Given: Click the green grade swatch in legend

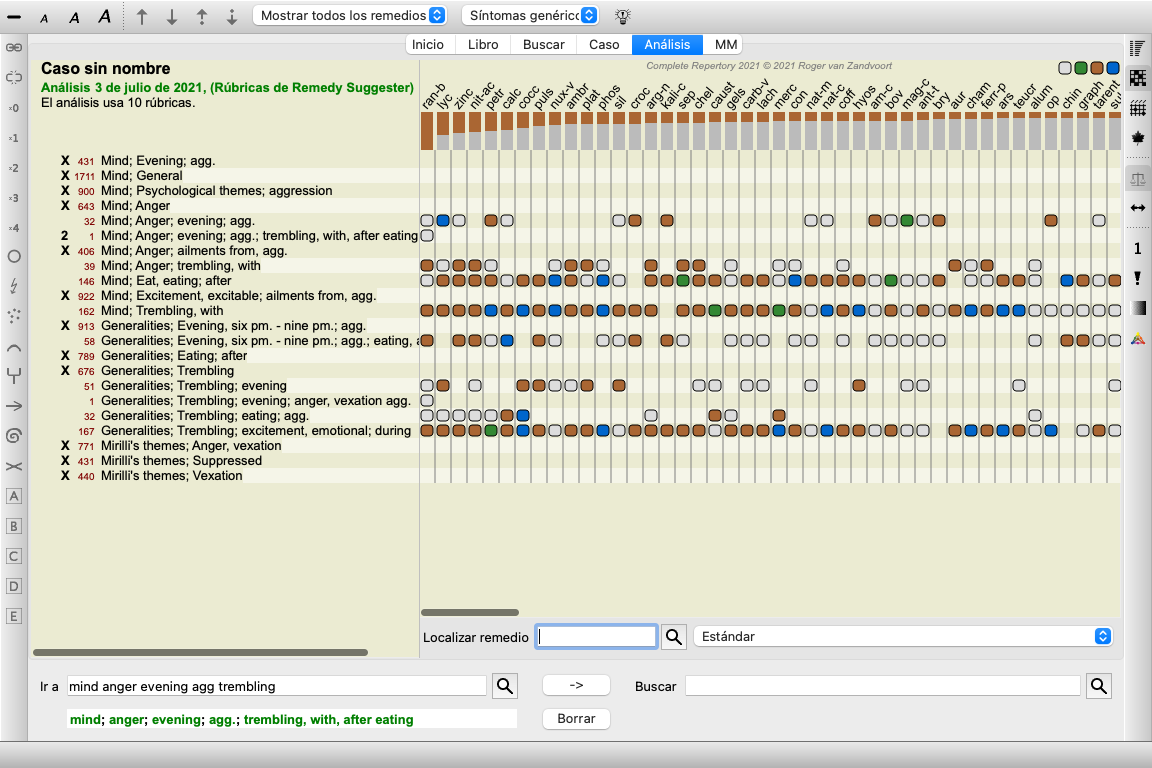Looking at the screenshot, I should (x=1081, y=68).
